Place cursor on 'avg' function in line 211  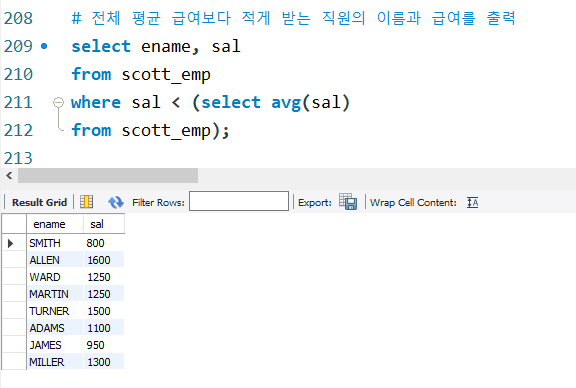click(x=286, y=103)
